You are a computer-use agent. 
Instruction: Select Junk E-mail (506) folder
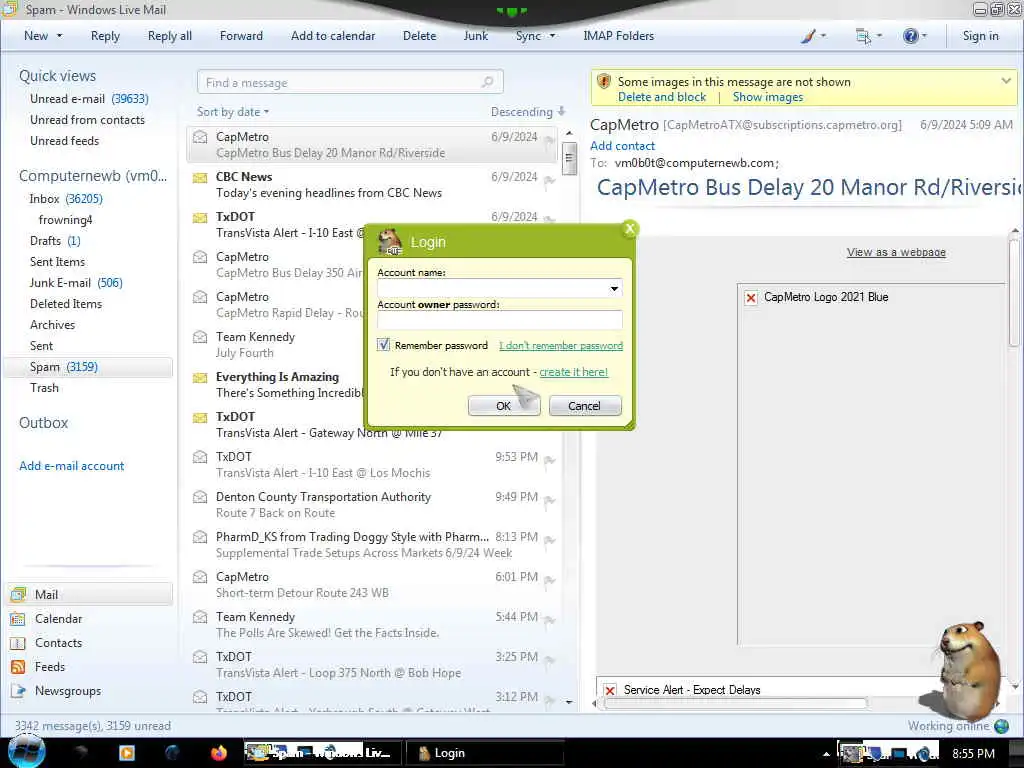click(x=76, y=283)
